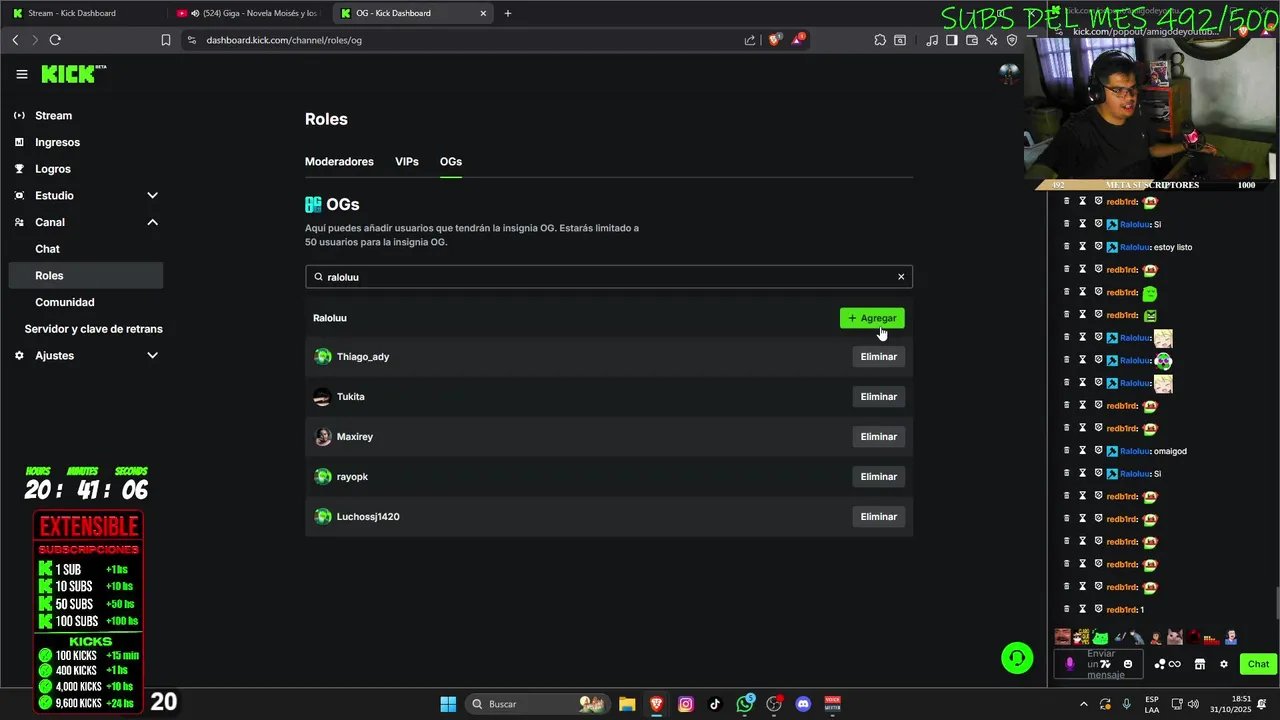
Task: Open the Leo AI sparkle icon
Action: (992, 40)
